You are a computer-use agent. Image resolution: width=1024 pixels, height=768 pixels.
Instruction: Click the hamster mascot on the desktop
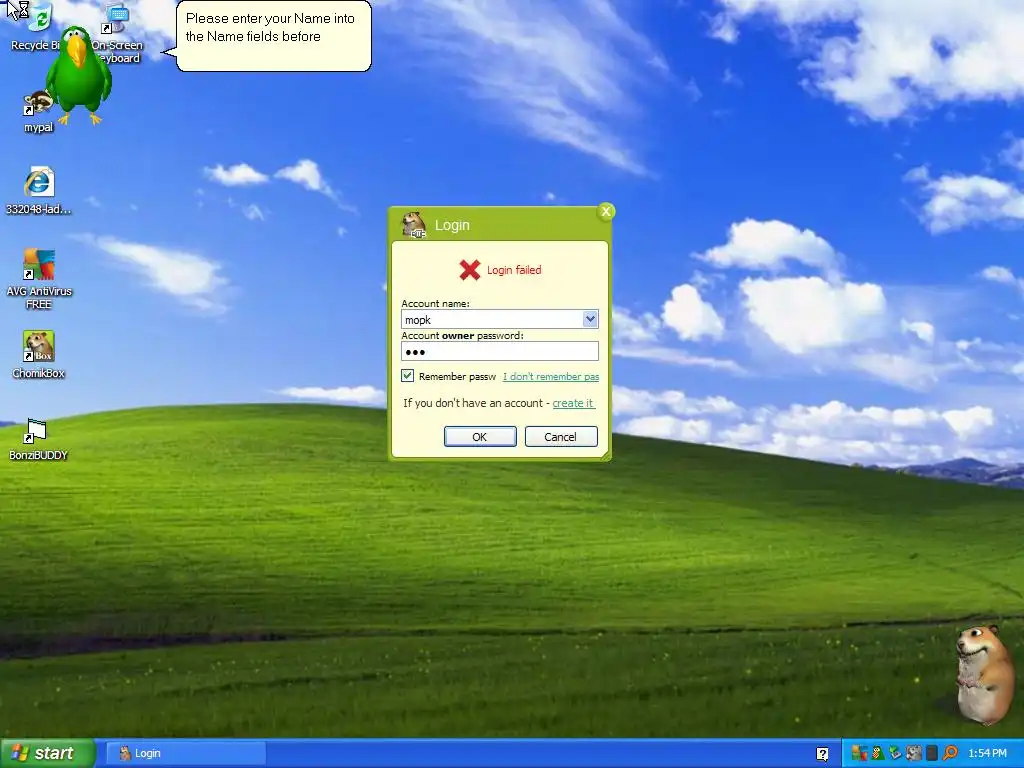[x=984, y=674]
